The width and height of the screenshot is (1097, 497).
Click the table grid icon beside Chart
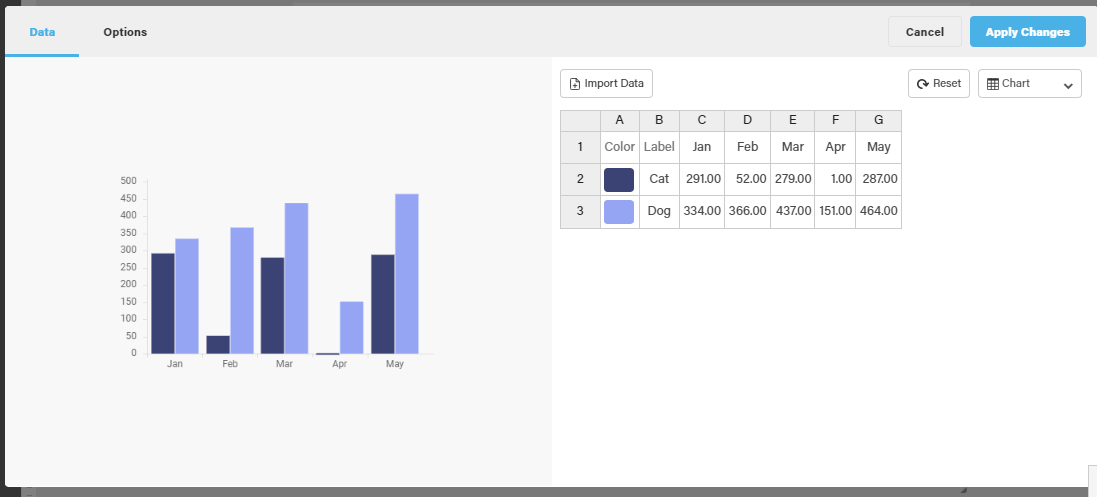pyautogui.click(x=993, y=84)
